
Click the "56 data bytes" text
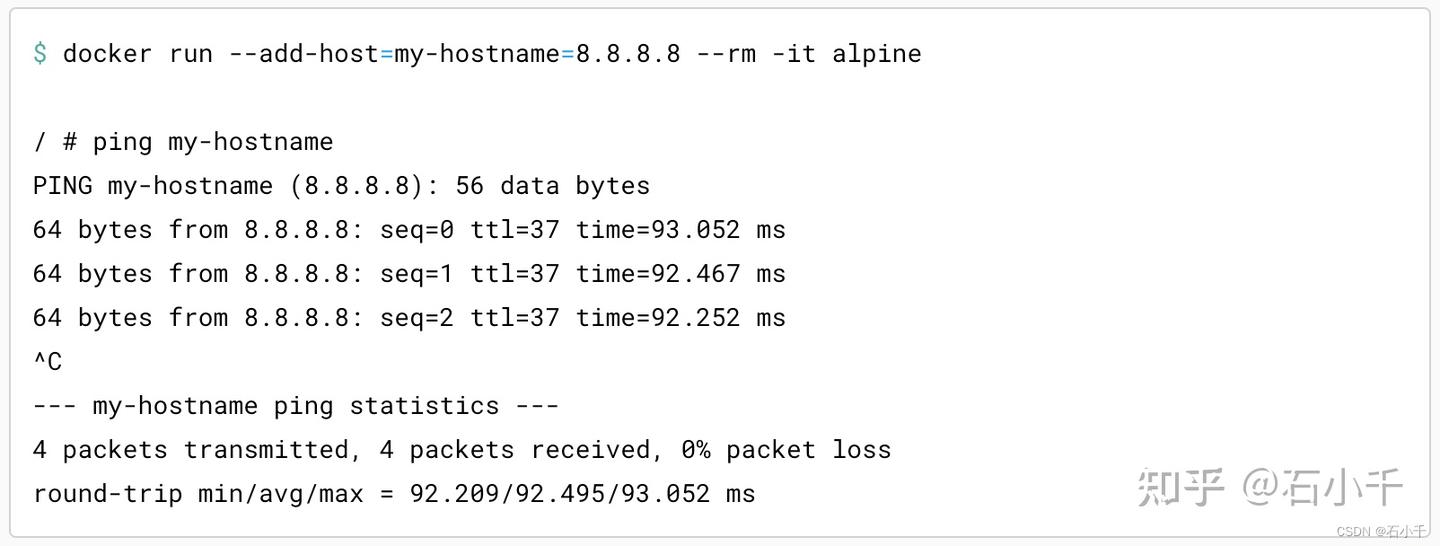pos(552,186)
